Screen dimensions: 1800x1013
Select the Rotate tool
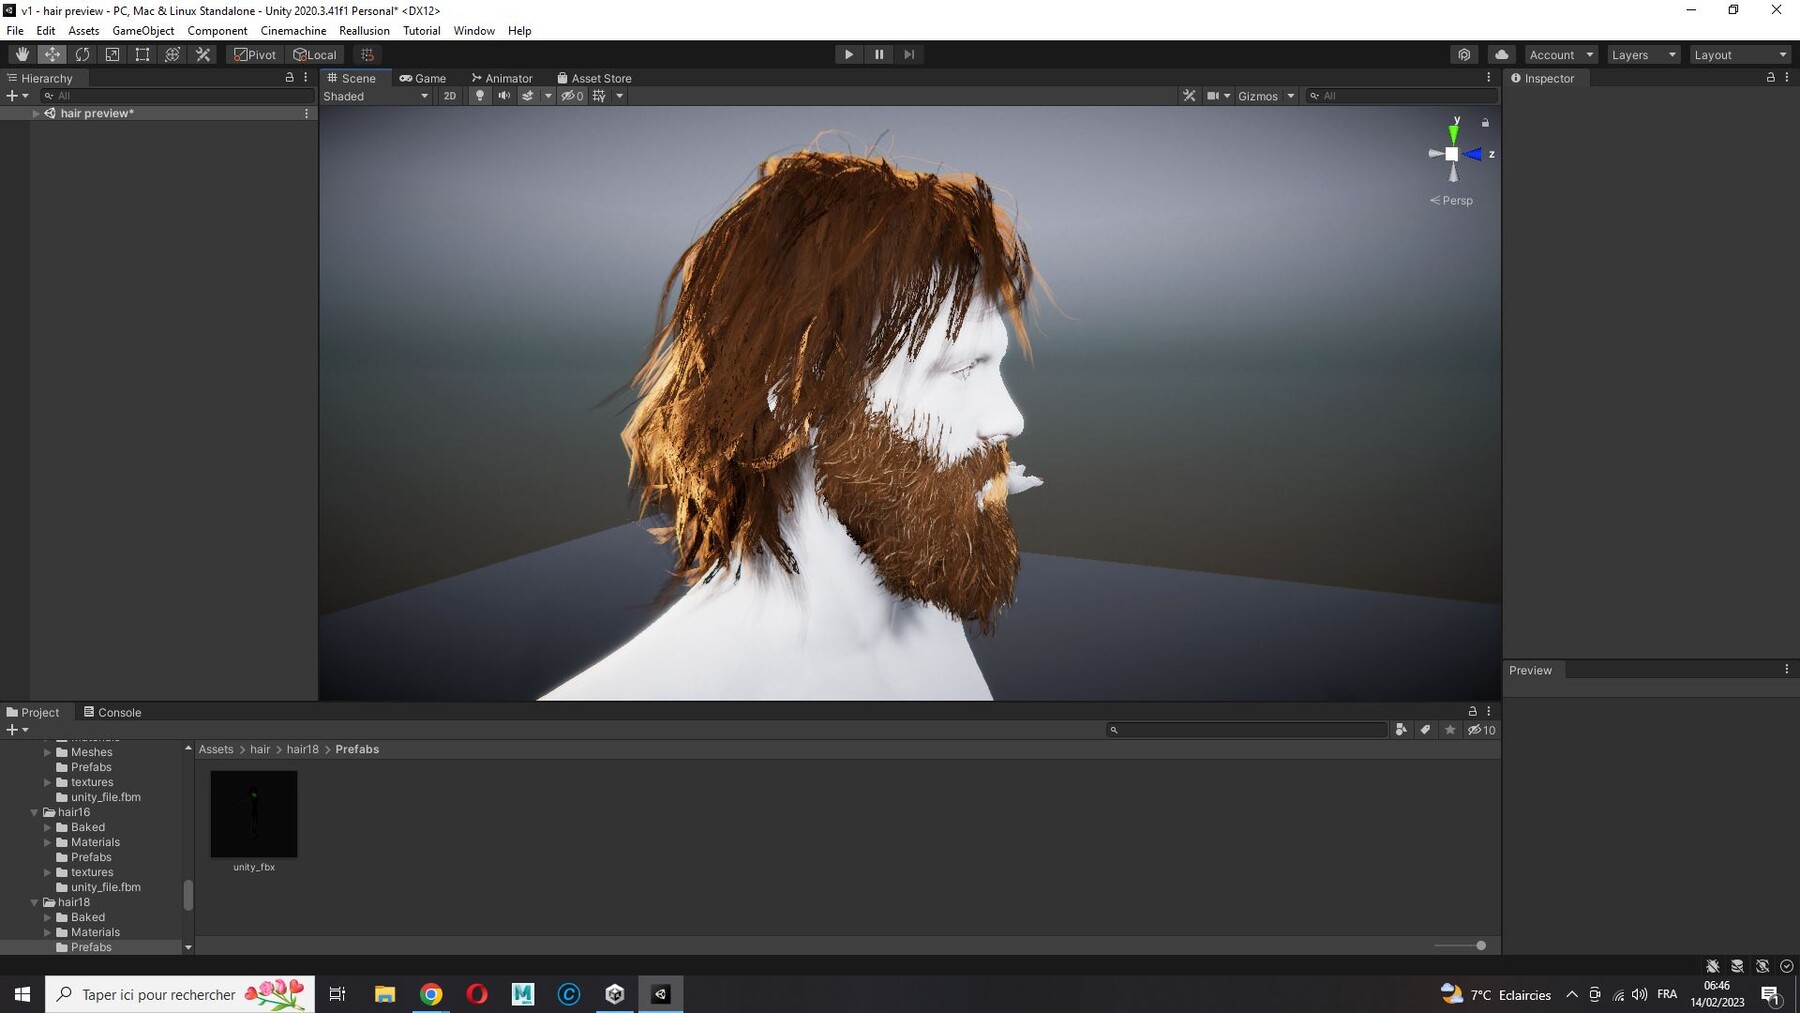pos(82,55)
